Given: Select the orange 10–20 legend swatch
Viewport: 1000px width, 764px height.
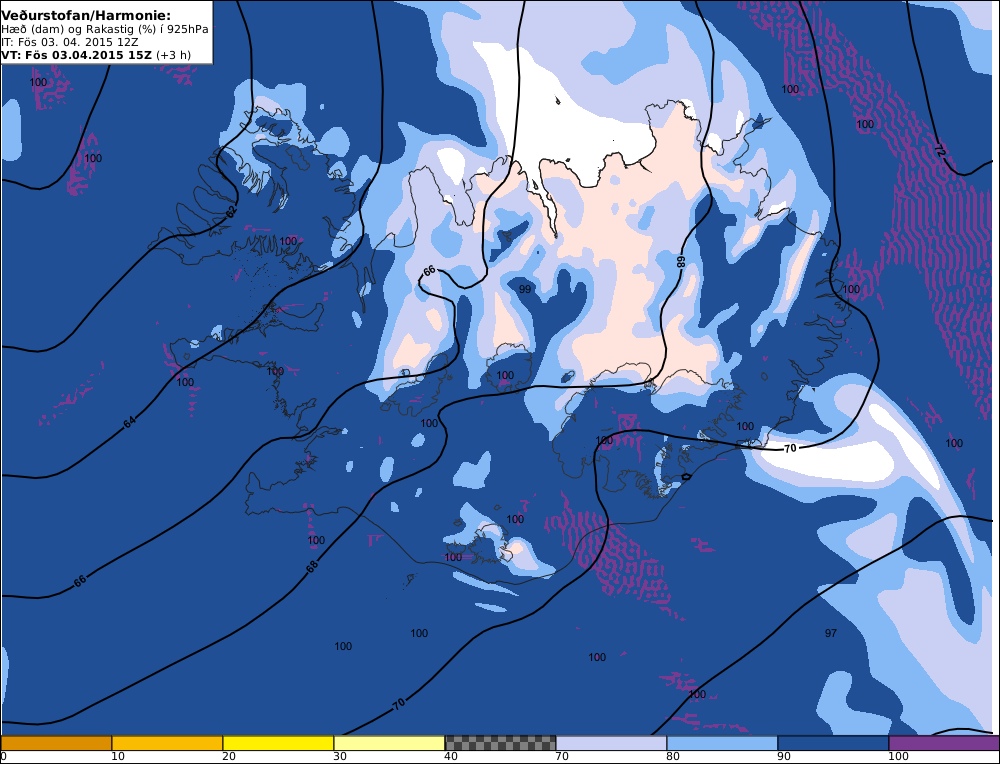Looking at the screenshot, I should (x=167, y=742).
